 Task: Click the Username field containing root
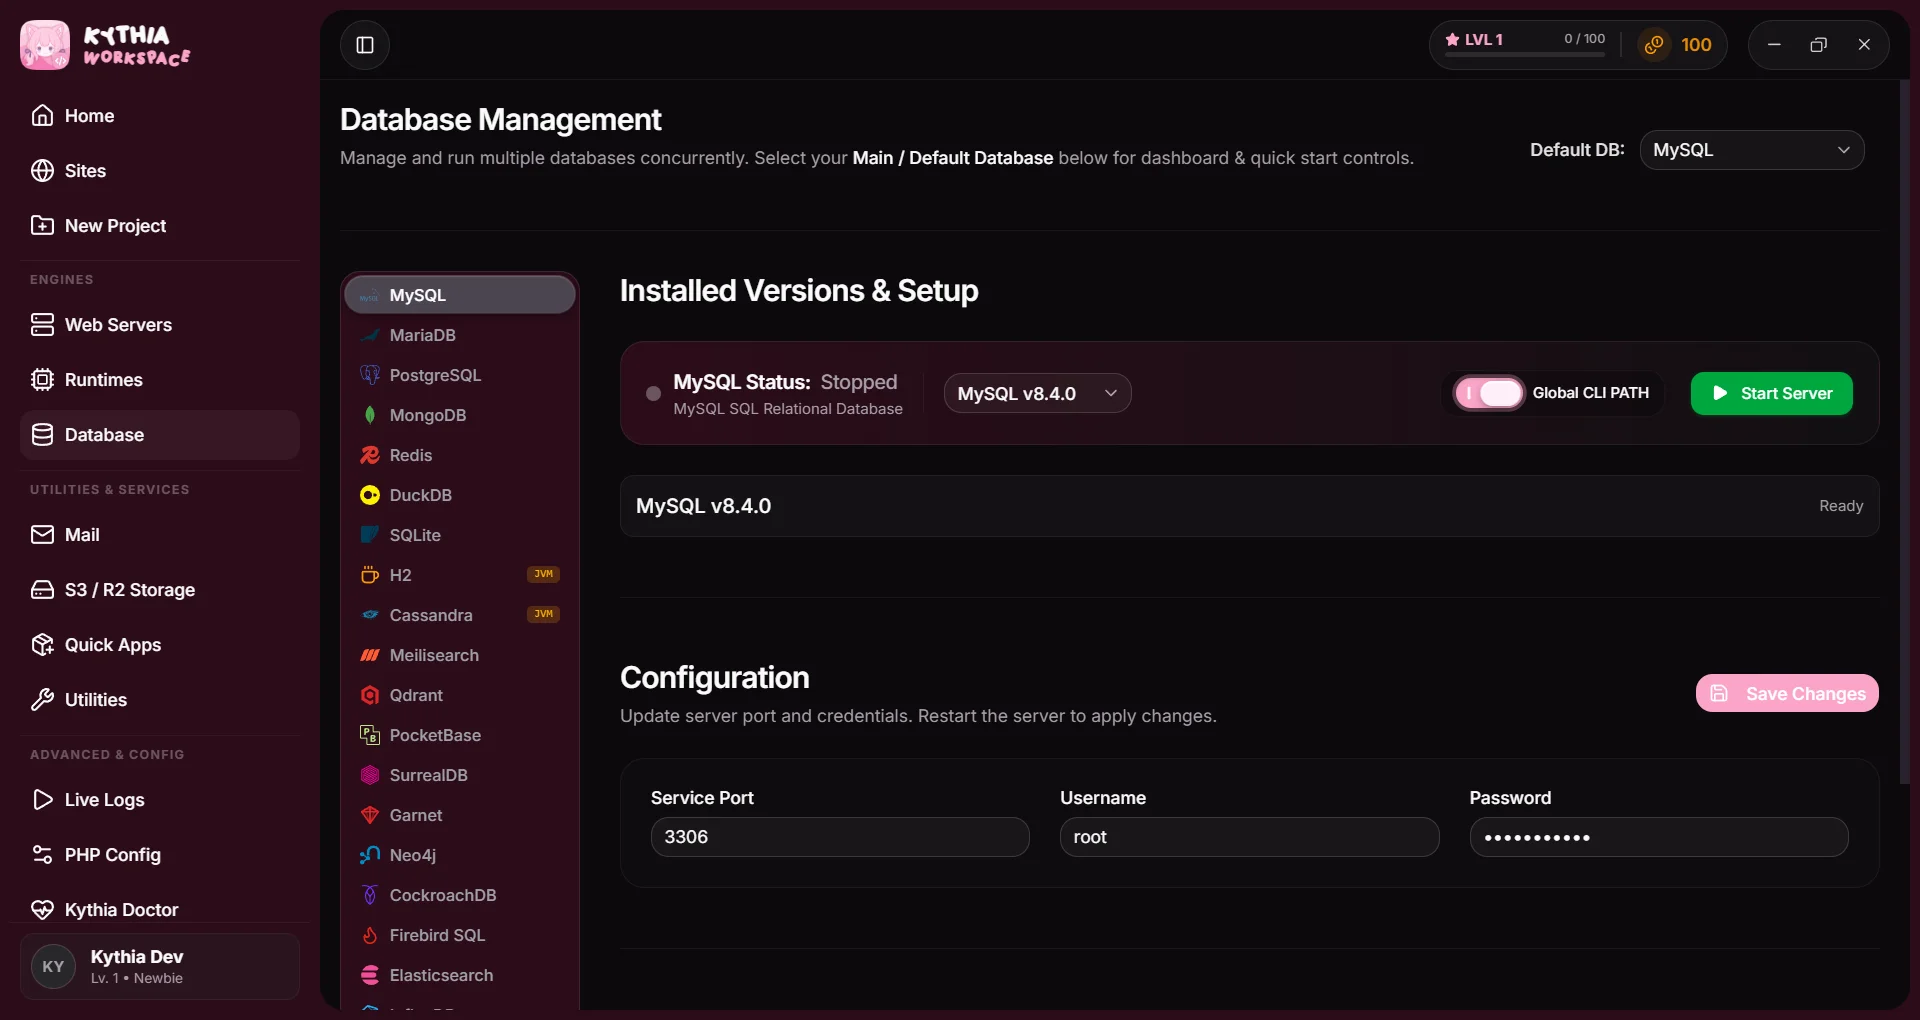coord(1249,837)
